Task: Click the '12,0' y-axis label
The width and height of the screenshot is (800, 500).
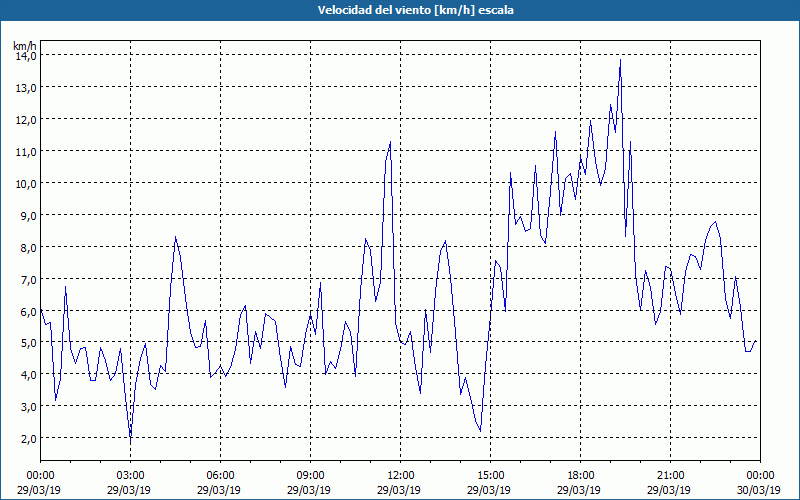Action: tap(26, 120)
